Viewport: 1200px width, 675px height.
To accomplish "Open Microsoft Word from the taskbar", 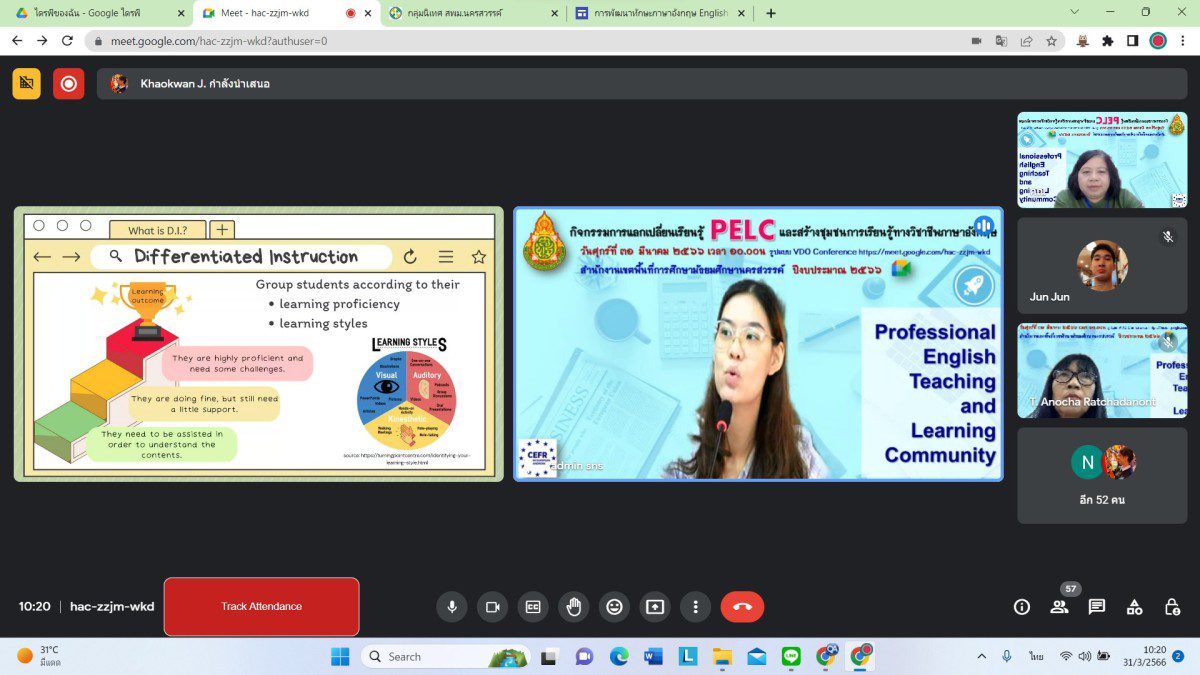I will tap(653, 656).
